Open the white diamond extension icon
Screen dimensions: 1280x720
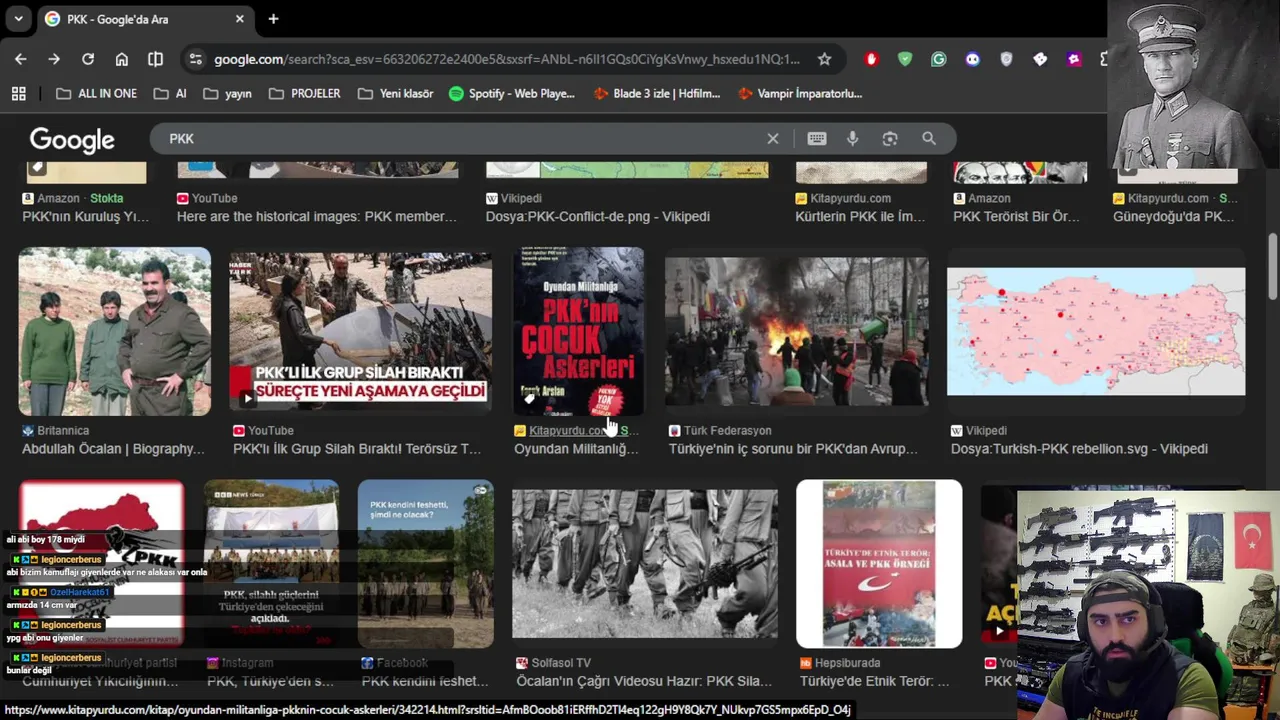[1040, 59]
